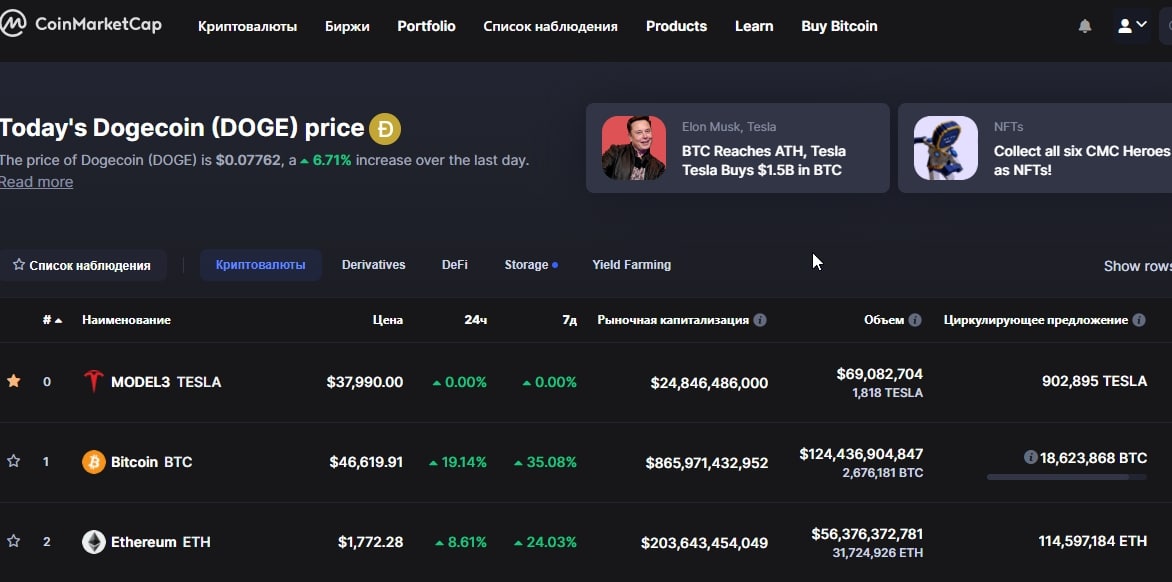1172x582 pixels.
Task: Open Learn menu
Action: [754, 26]
